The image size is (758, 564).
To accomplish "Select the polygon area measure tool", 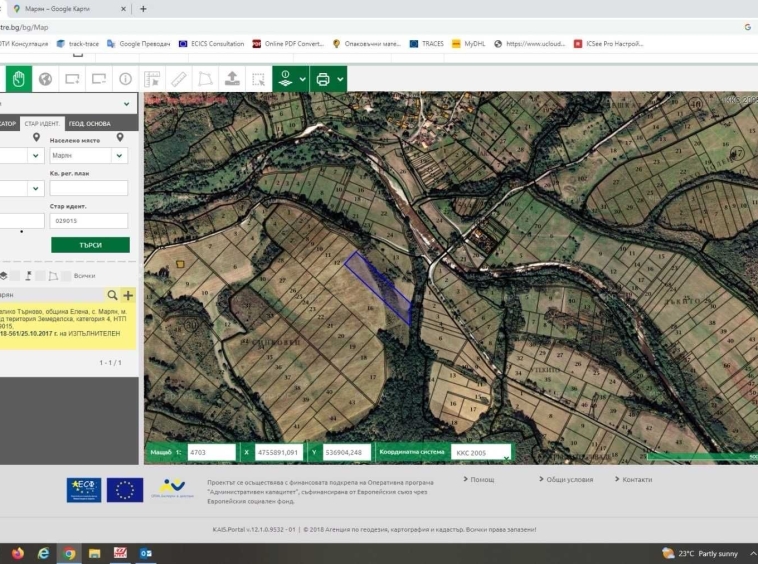I will [206, 79].
